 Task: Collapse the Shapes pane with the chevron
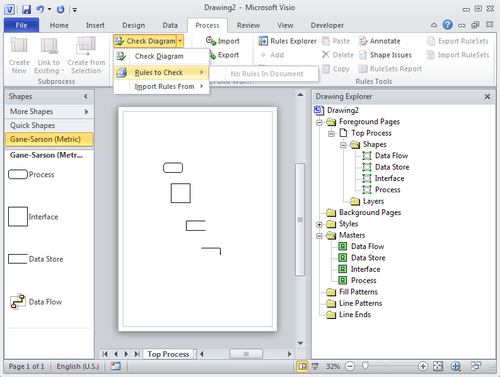(x=86, y=96)
